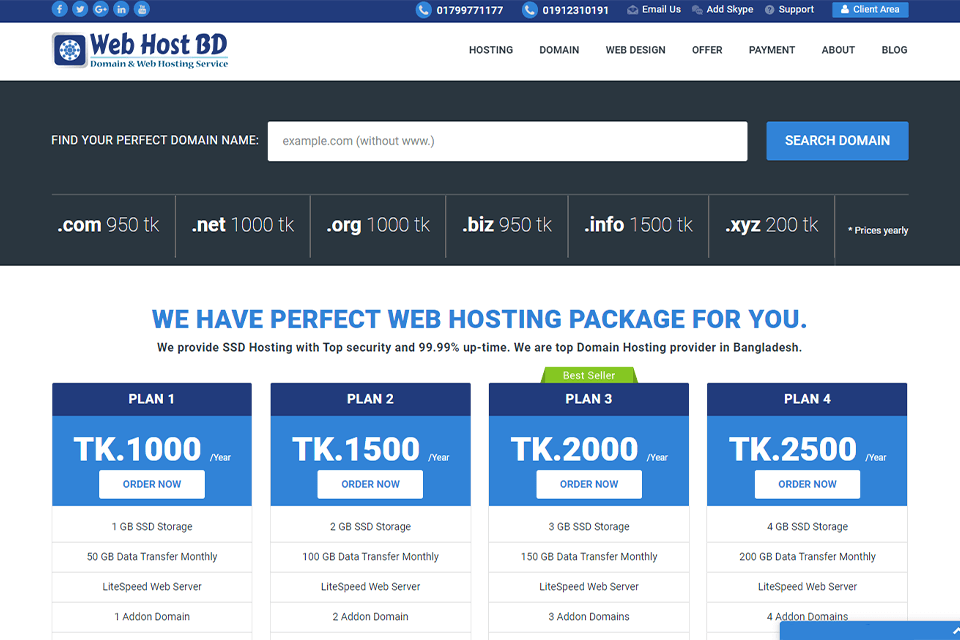The image size is (960, 640).
Task: Open the About menu item
Action: (x=838, y=50)
